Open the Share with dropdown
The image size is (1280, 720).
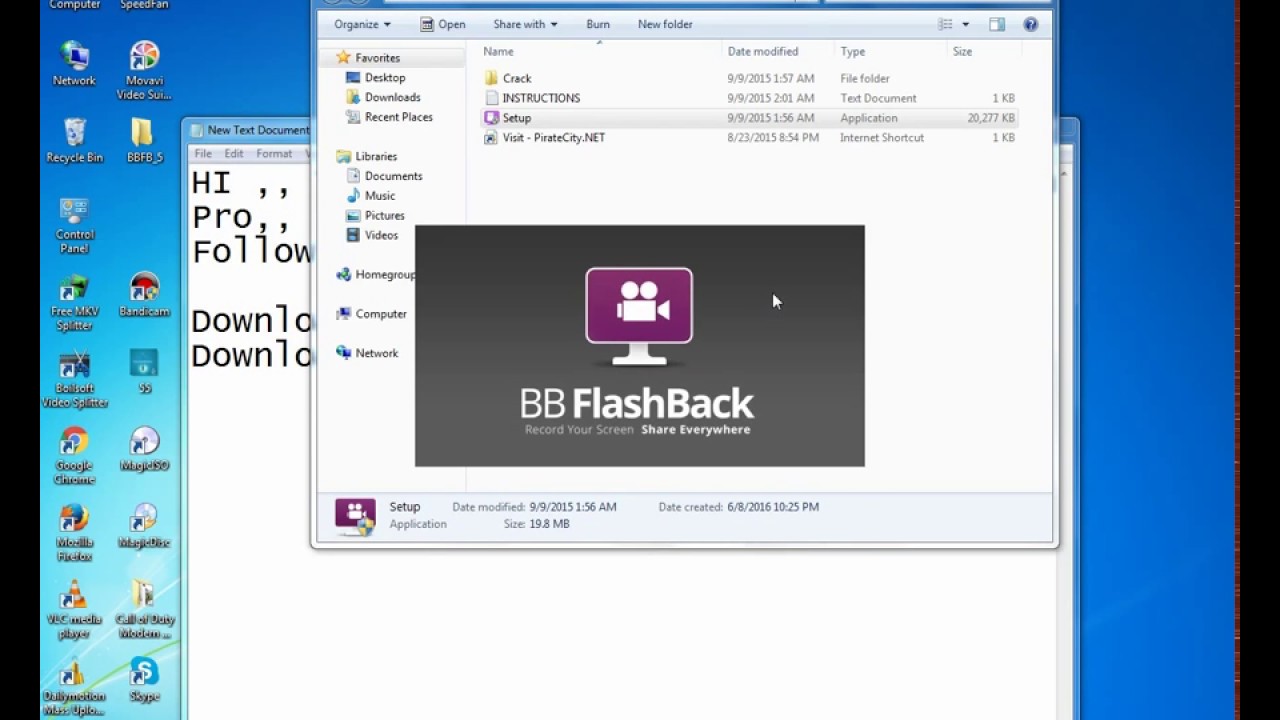click(525, 24)
